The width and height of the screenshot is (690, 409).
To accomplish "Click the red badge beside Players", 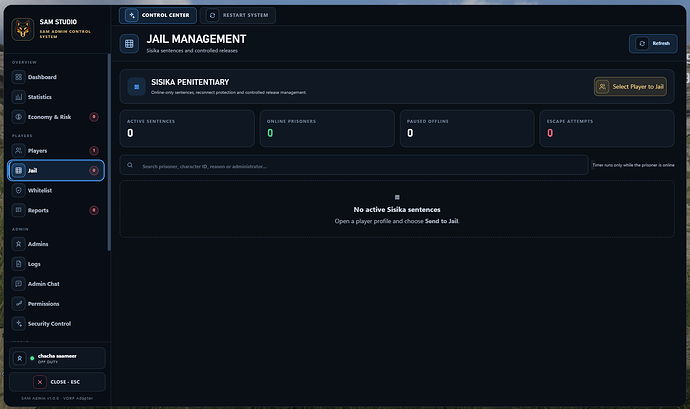I will (94, 151).
